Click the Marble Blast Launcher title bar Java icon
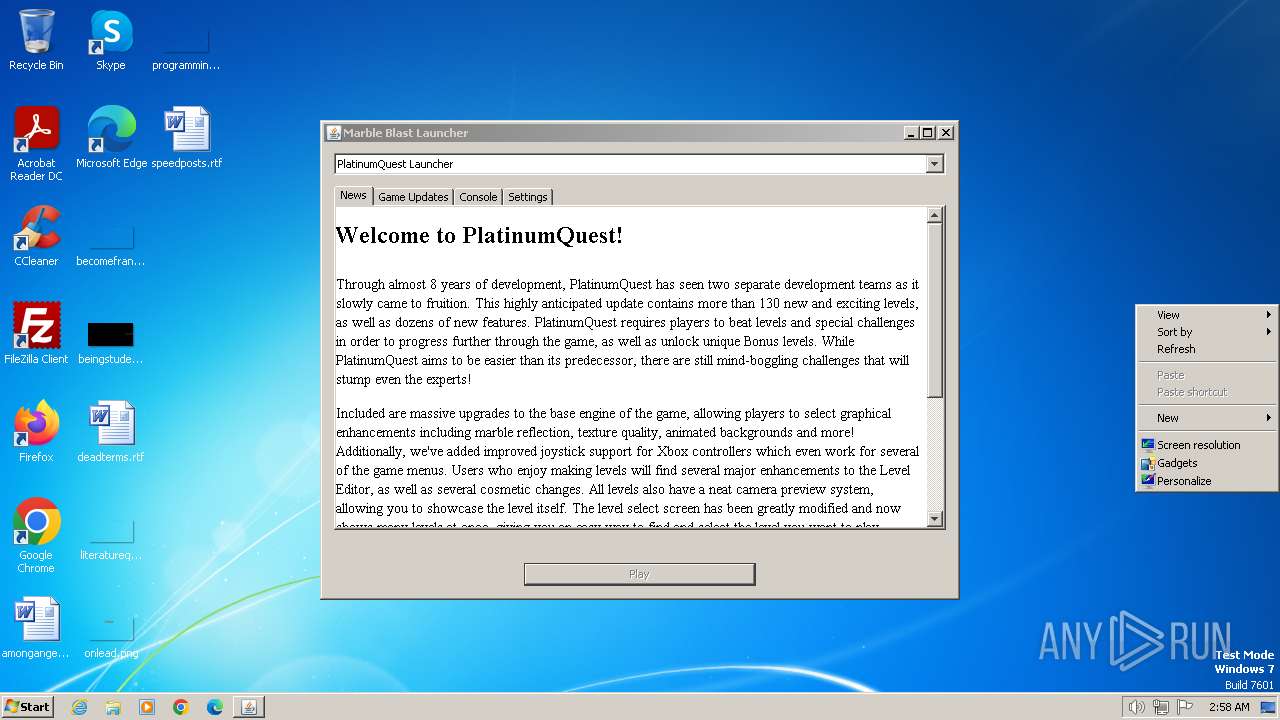Image resolution: width=1280 pixels, height=720 pixels. coord(334,133)
